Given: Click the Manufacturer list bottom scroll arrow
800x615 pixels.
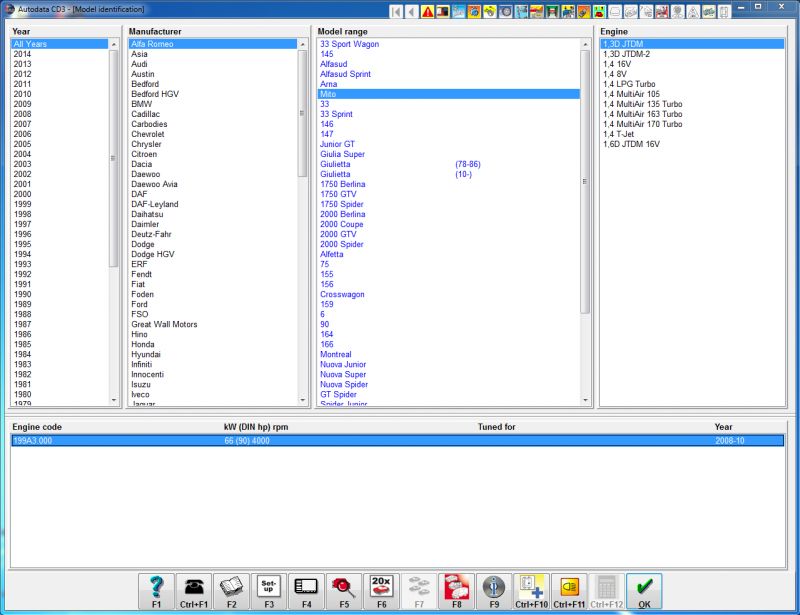Looking at the screenshot, I should click(x=303, y=401).
